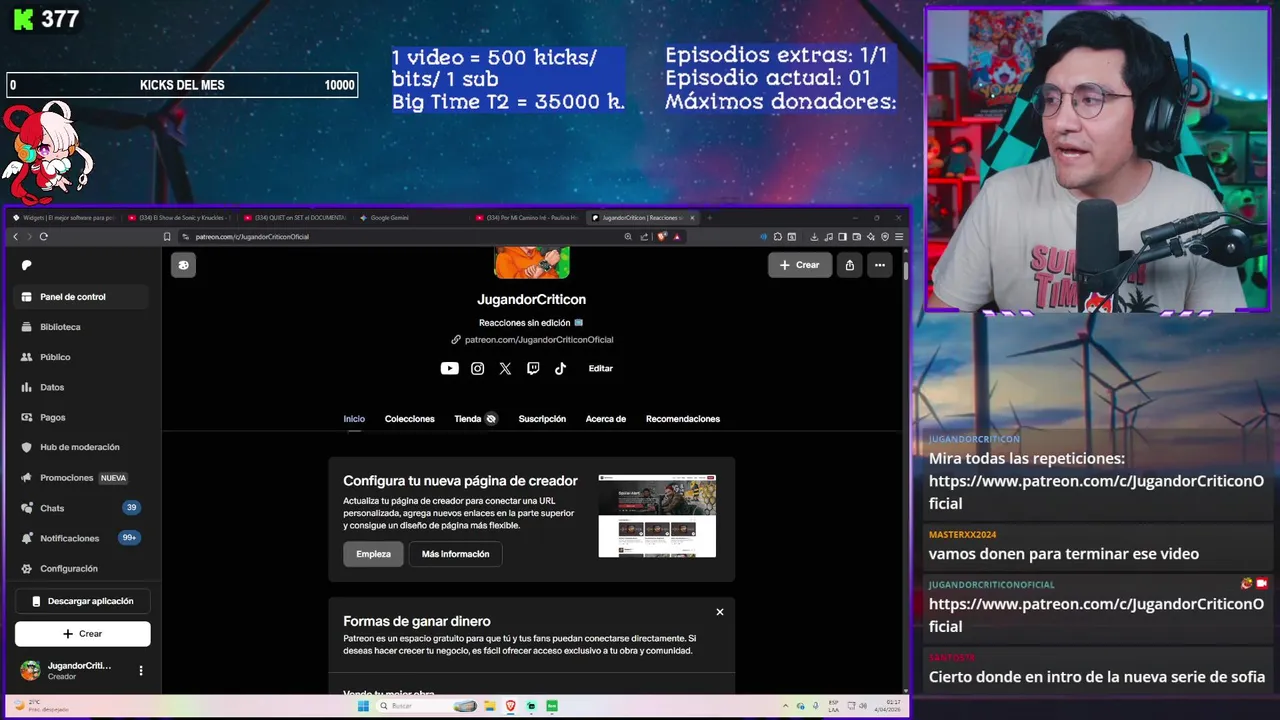The image size is (1280, 720).
Task: Open File Explorer from taskbar
Action: [x=490, y=706]
